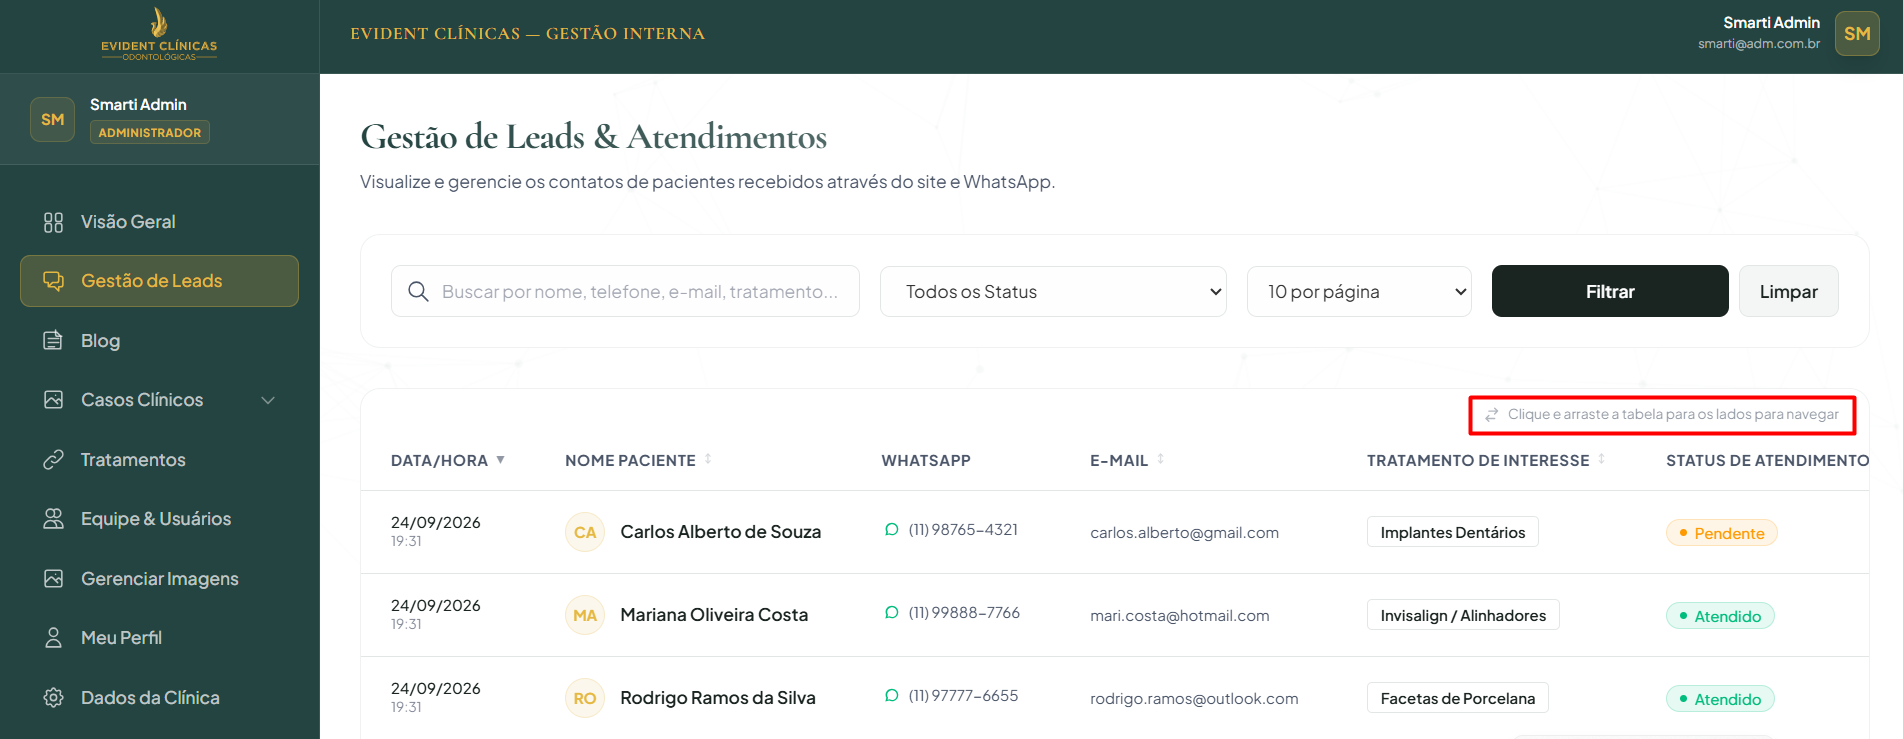Image resolution: width=1903 pixels, height=739 pixels.
Task: Click email mari.costa@hotmail.com
Action: pyautogui.click(x=1180, y=616)
